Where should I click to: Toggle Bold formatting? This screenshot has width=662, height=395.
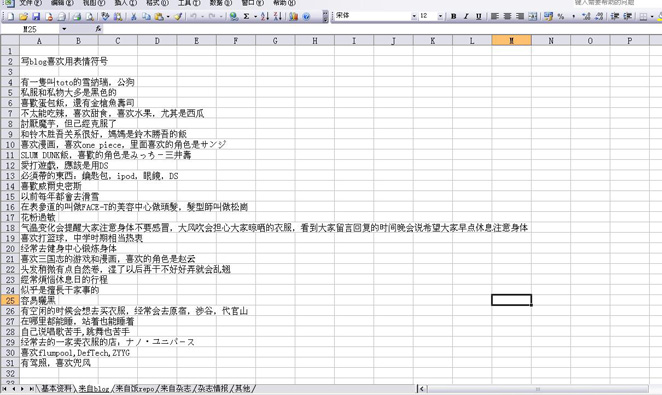454,16
